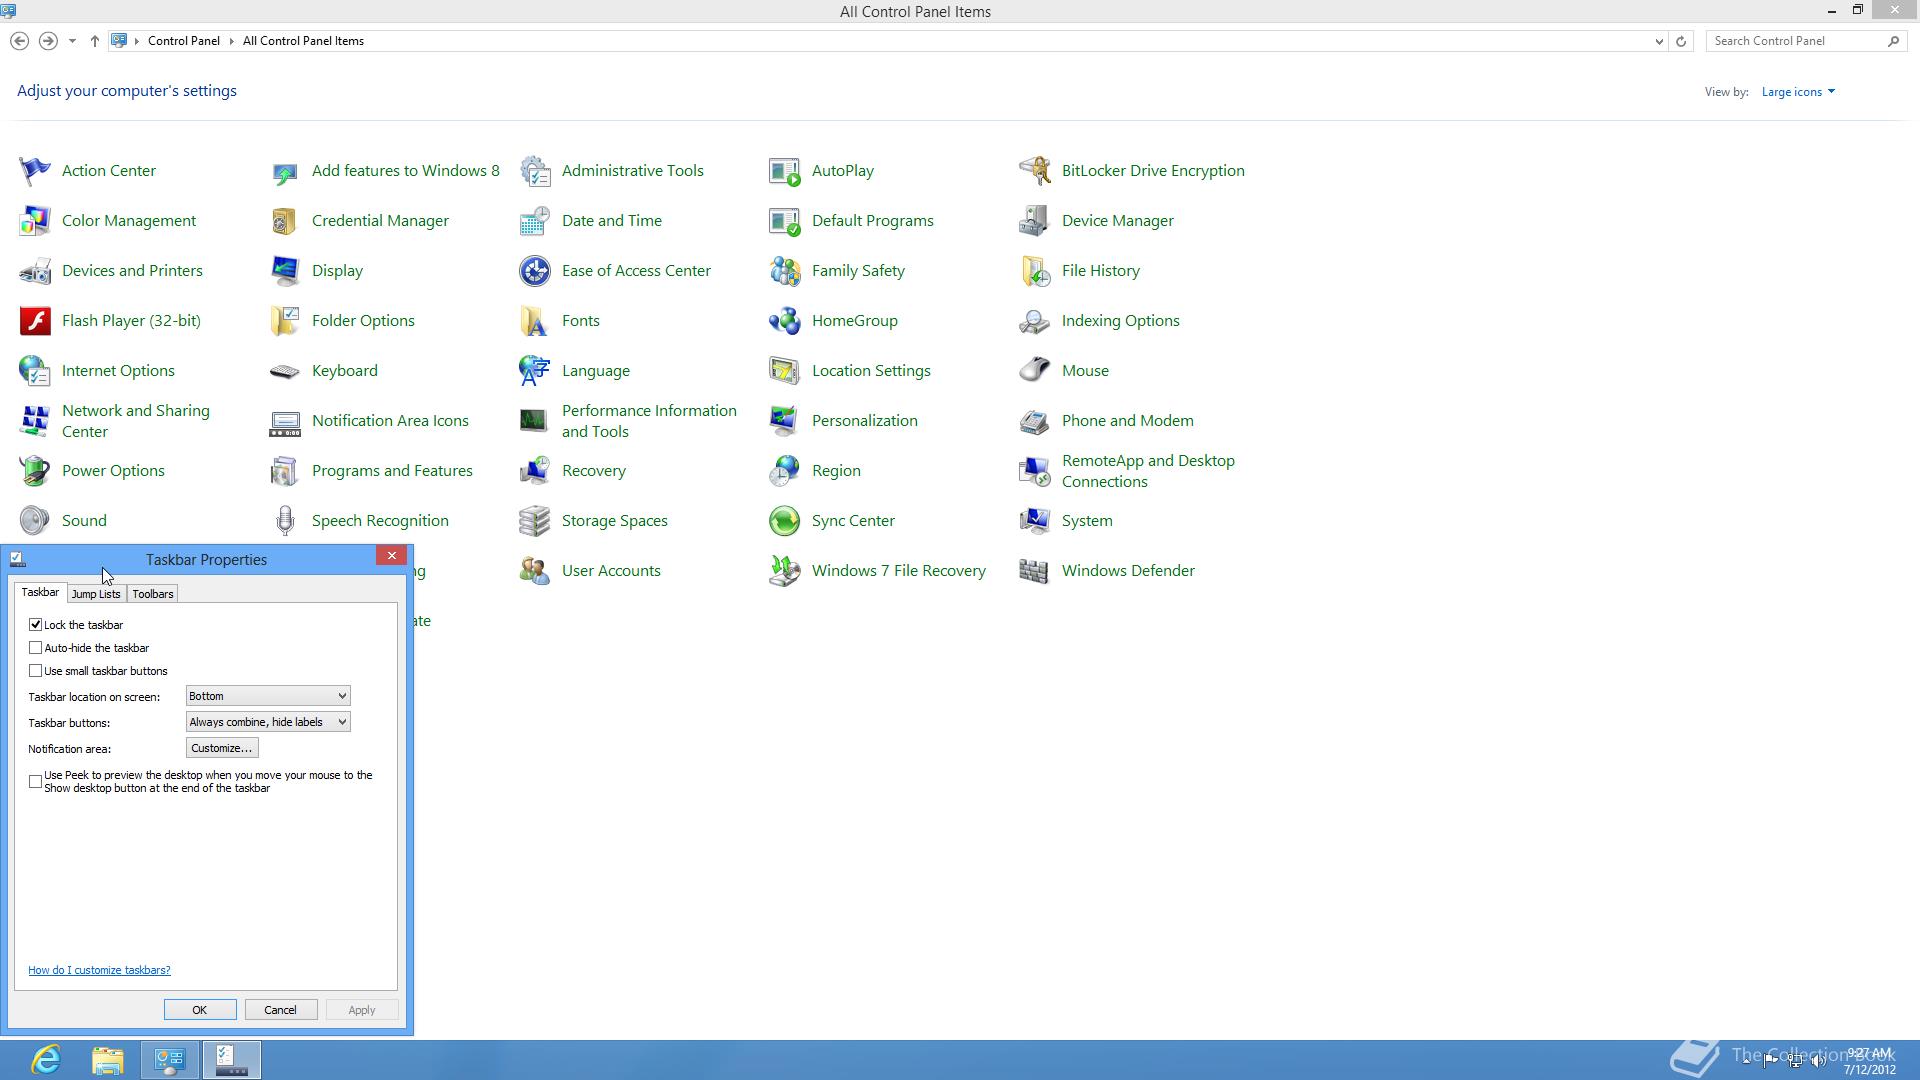Open the Display monitor icon

[x=285, y=271]
